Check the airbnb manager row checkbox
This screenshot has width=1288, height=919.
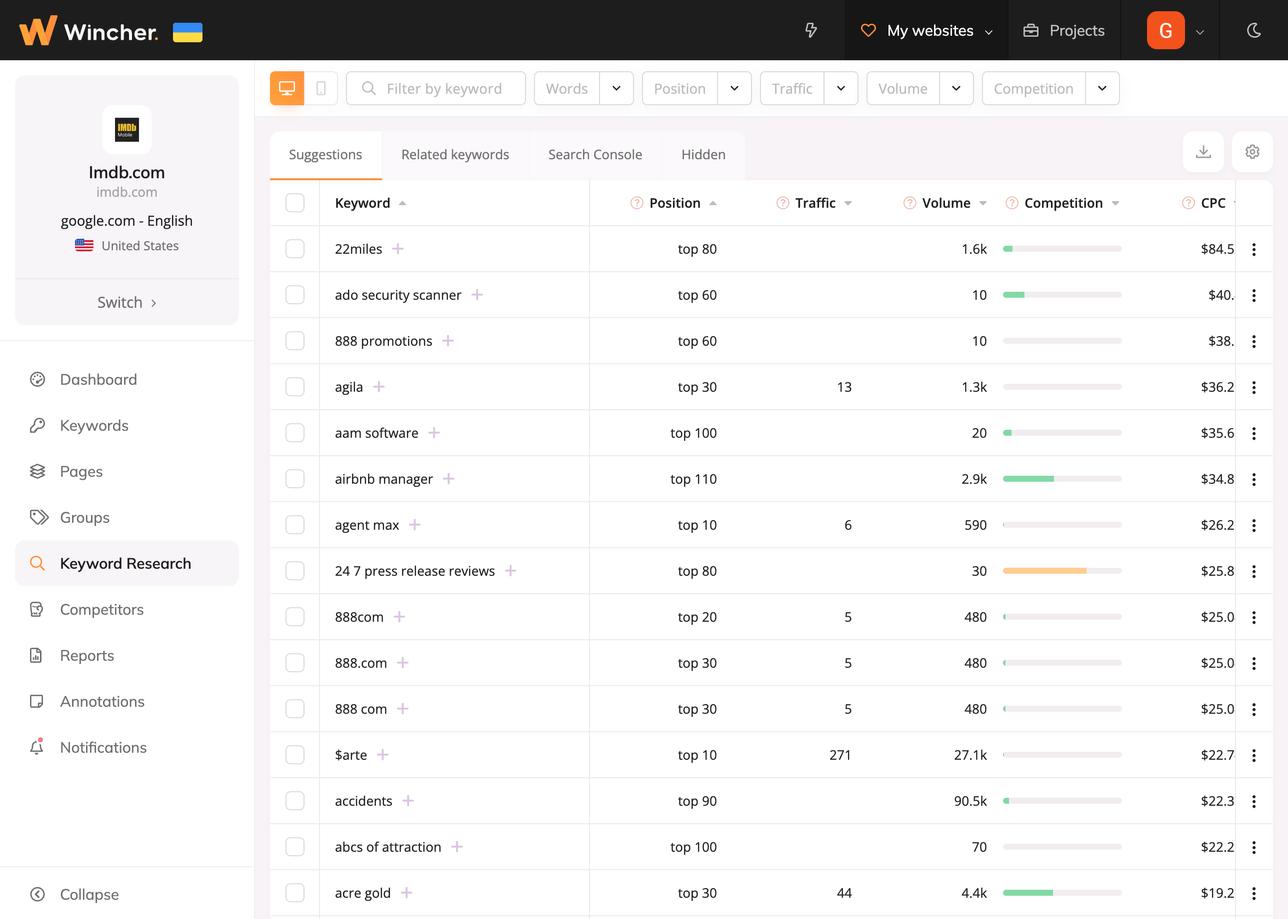(x=295, y=479)
